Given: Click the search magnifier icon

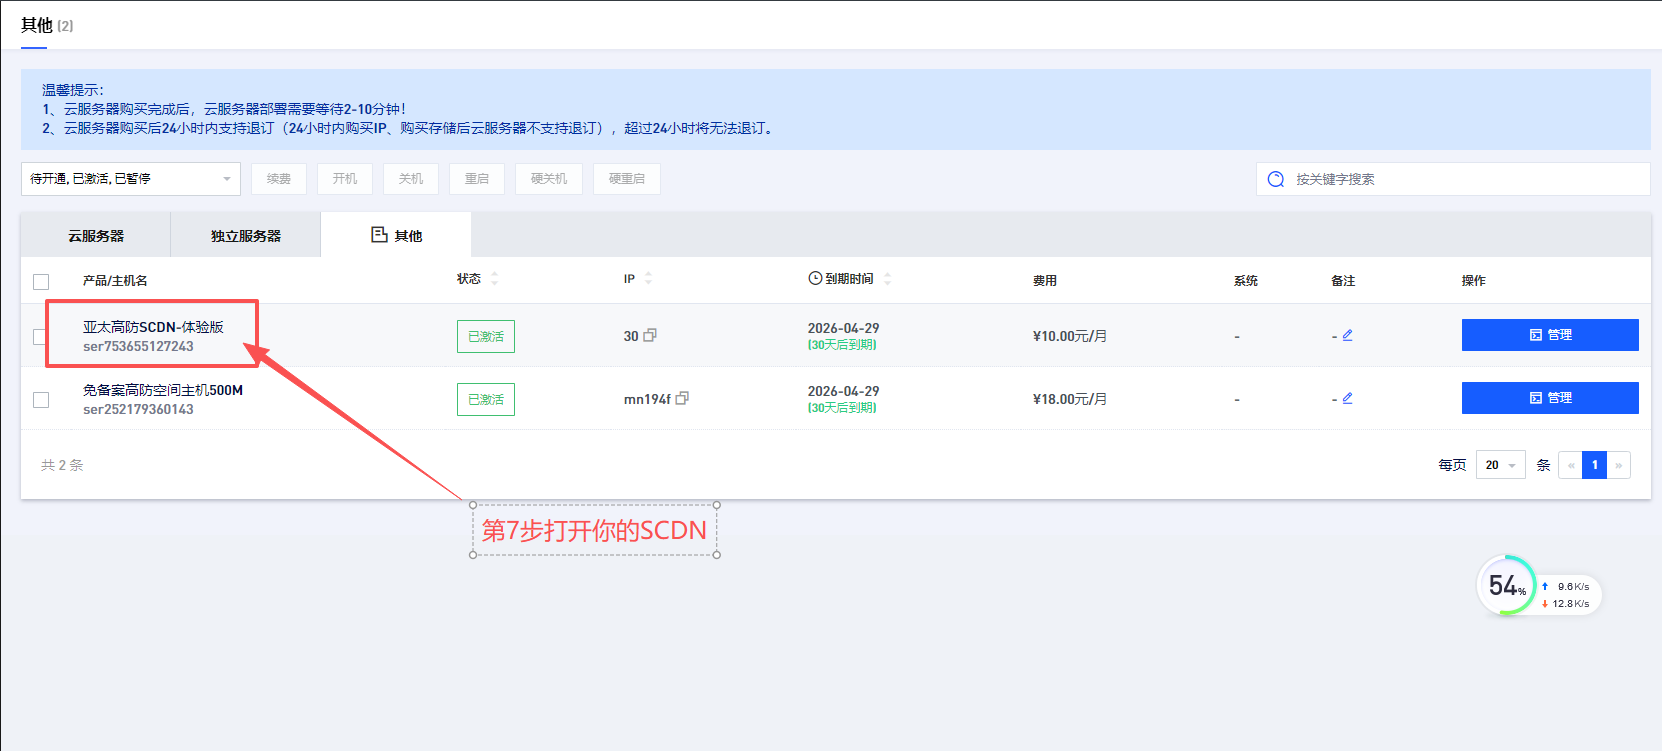Looking at the screenshot, I should point(1276,180).
